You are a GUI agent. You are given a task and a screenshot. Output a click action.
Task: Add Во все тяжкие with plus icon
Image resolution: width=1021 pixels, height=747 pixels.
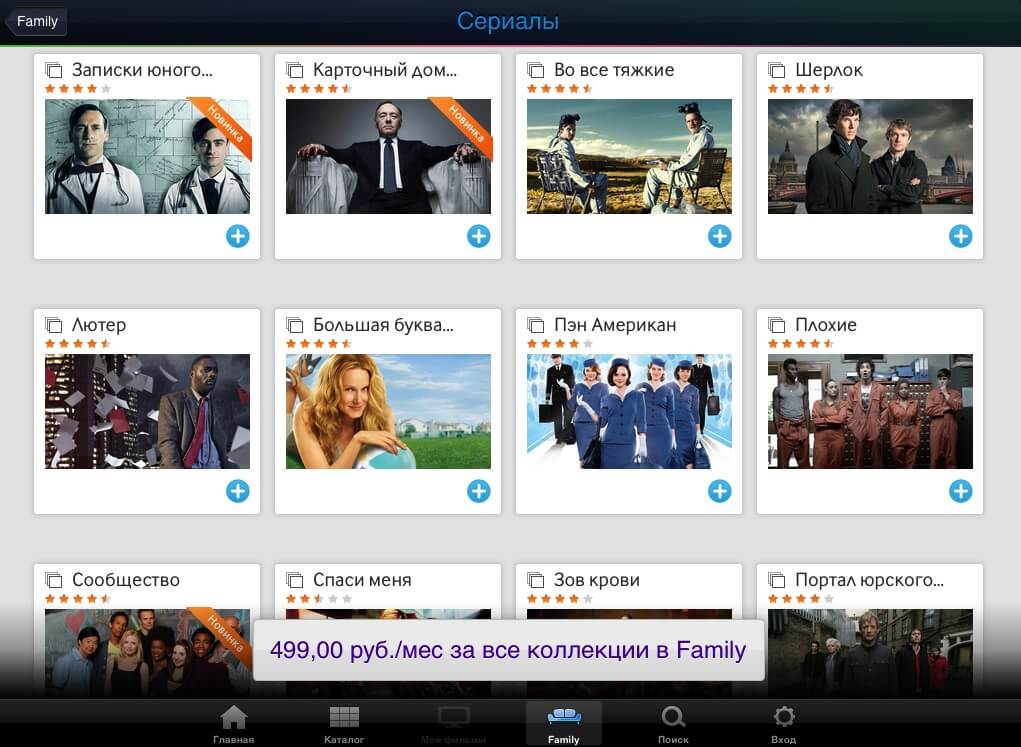[720, 236]
